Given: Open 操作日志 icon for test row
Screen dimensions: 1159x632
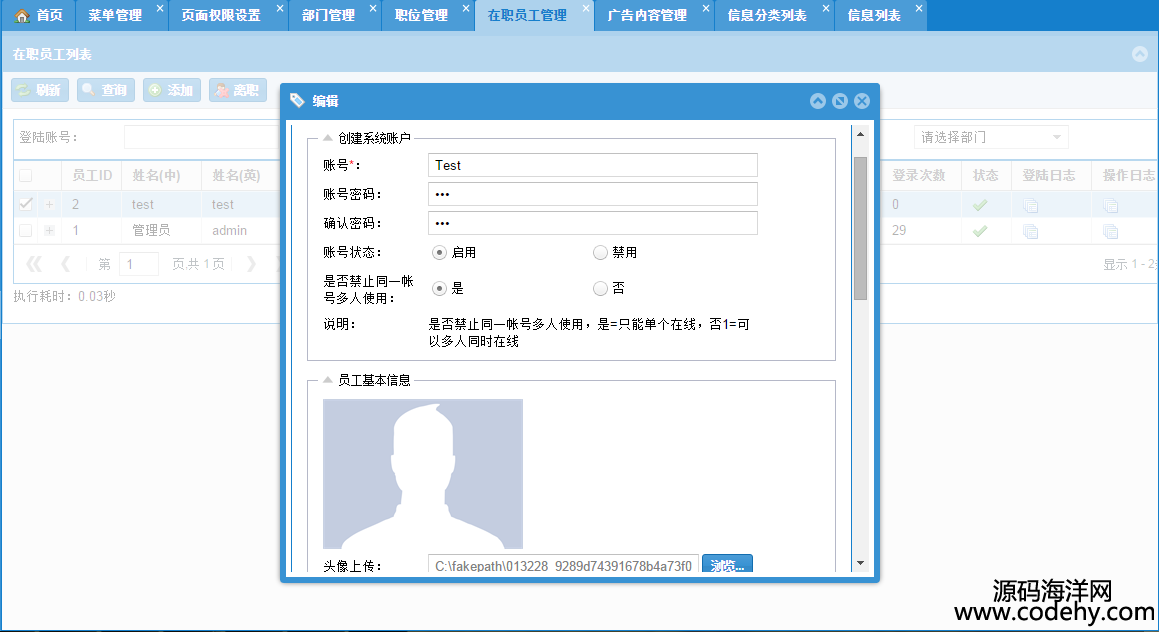Looking at the screenshot, I should click(x=1110, y=205).
